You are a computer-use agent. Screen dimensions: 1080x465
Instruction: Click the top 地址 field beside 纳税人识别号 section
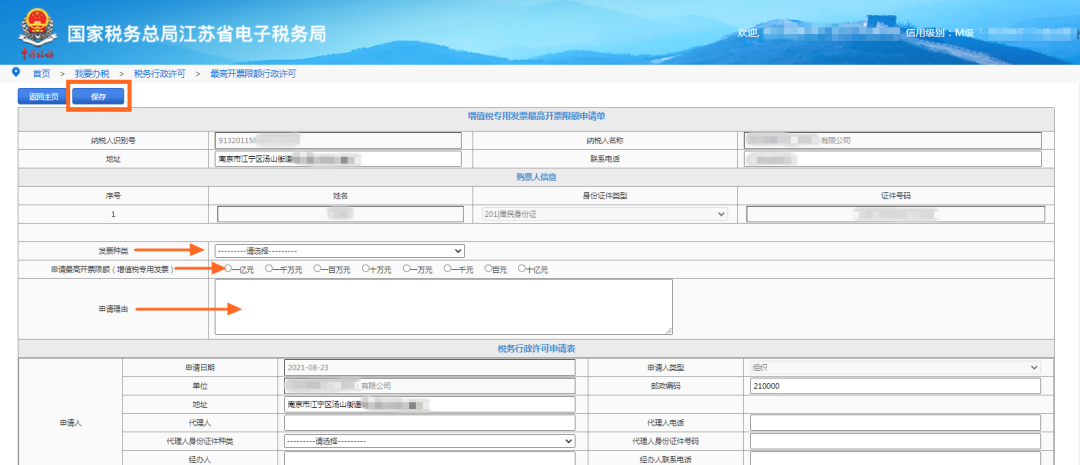338,159
